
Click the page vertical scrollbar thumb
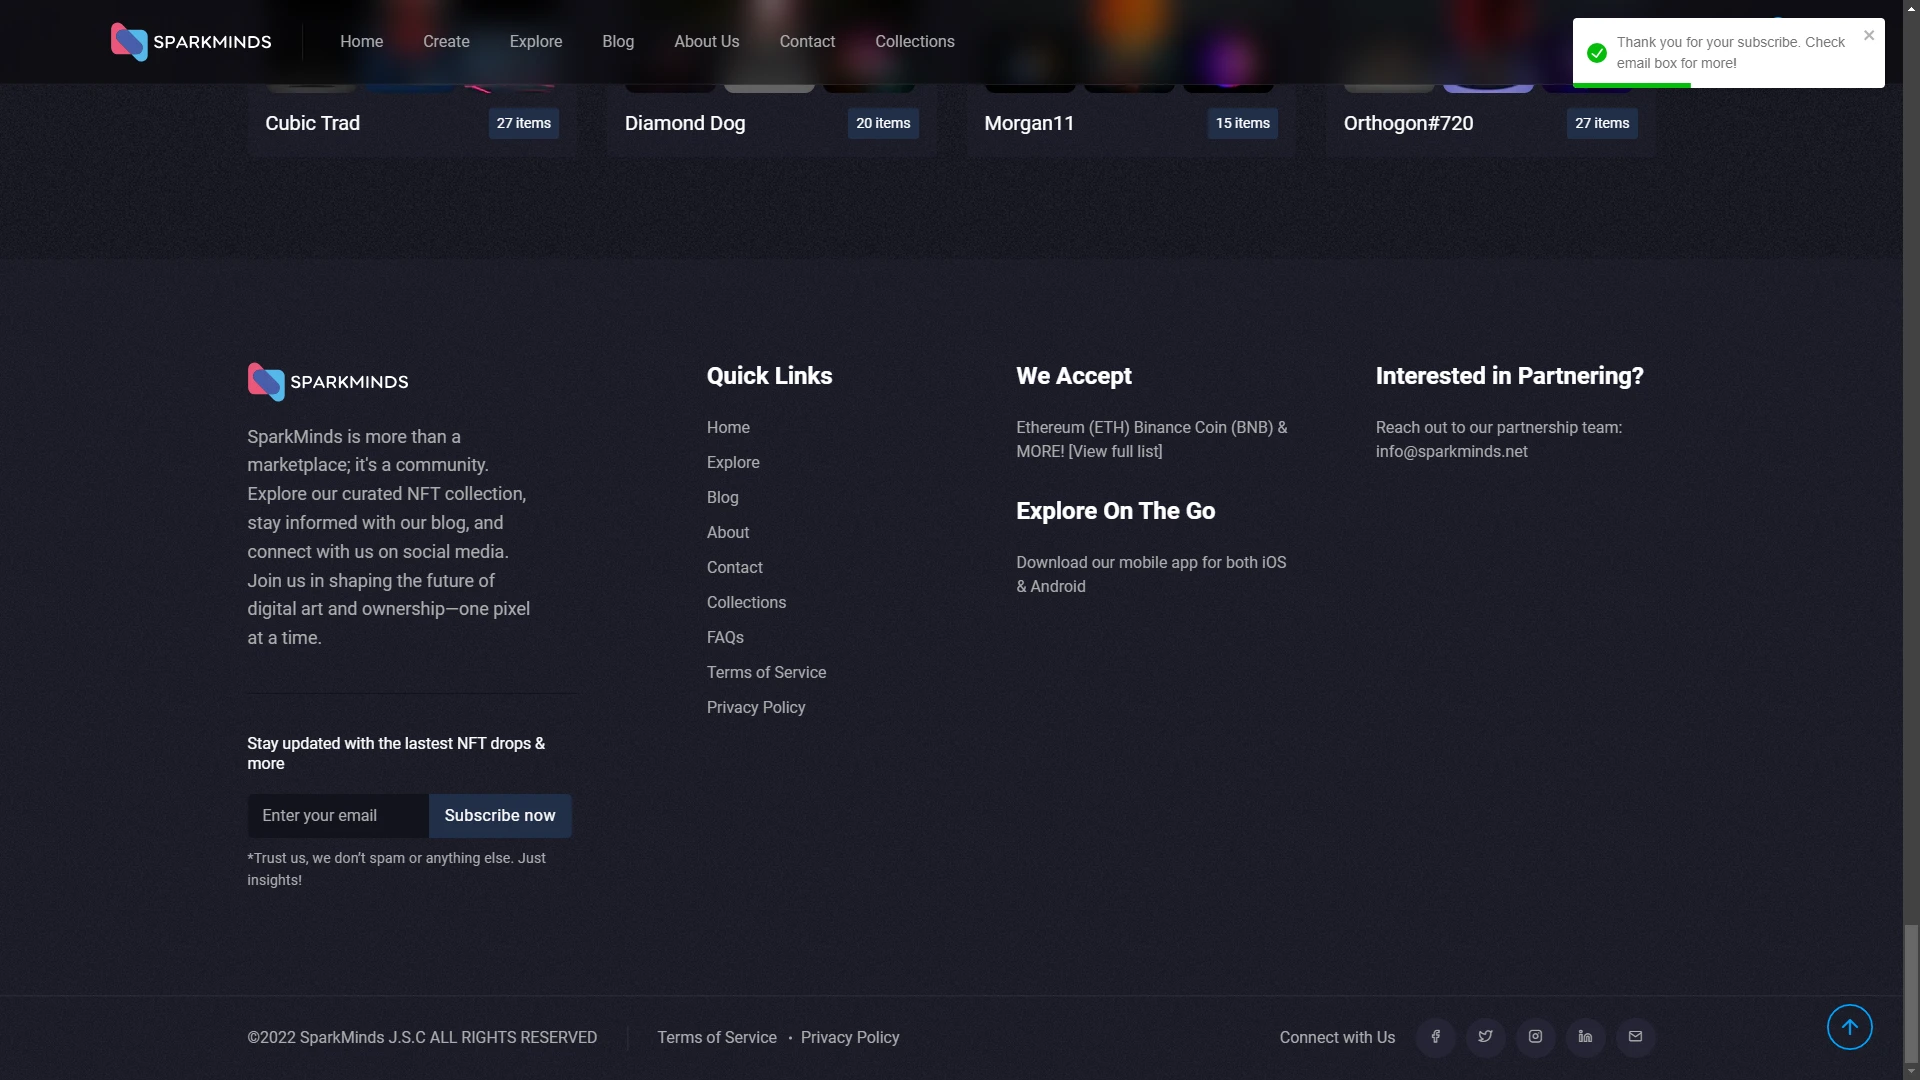point(1911,993)
